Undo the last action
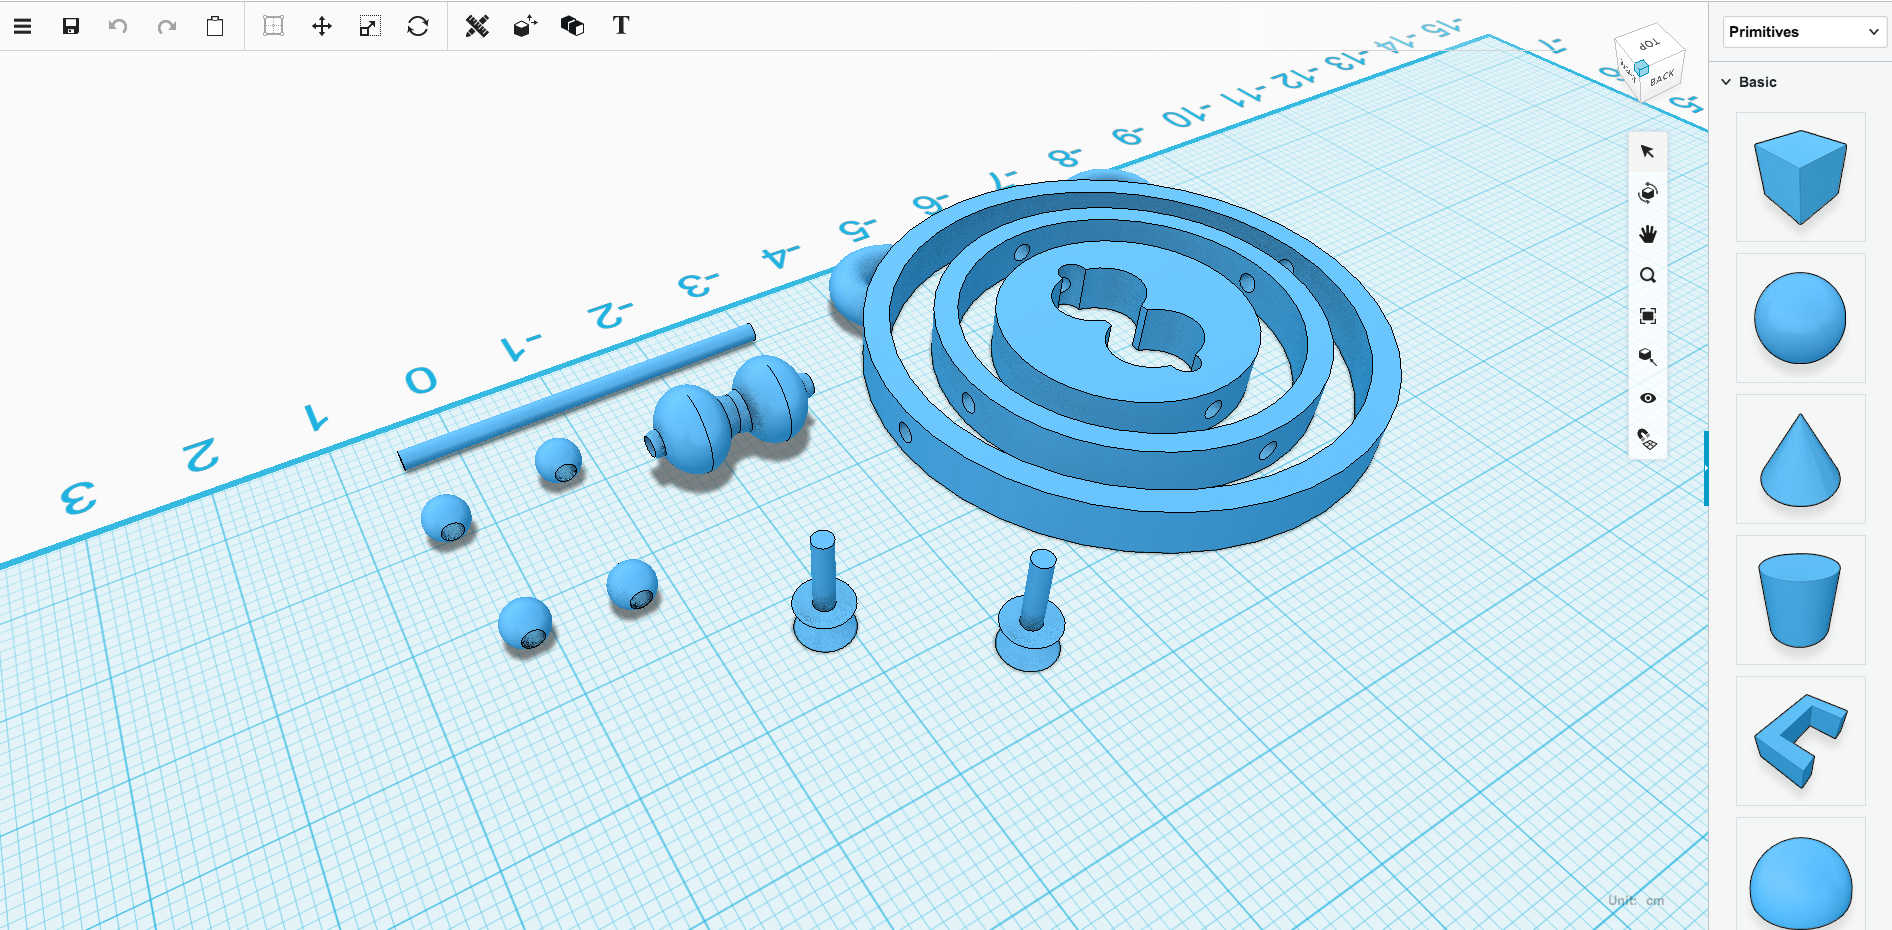The height and width of the screenshot is (930, 1892). pos(118,26)
